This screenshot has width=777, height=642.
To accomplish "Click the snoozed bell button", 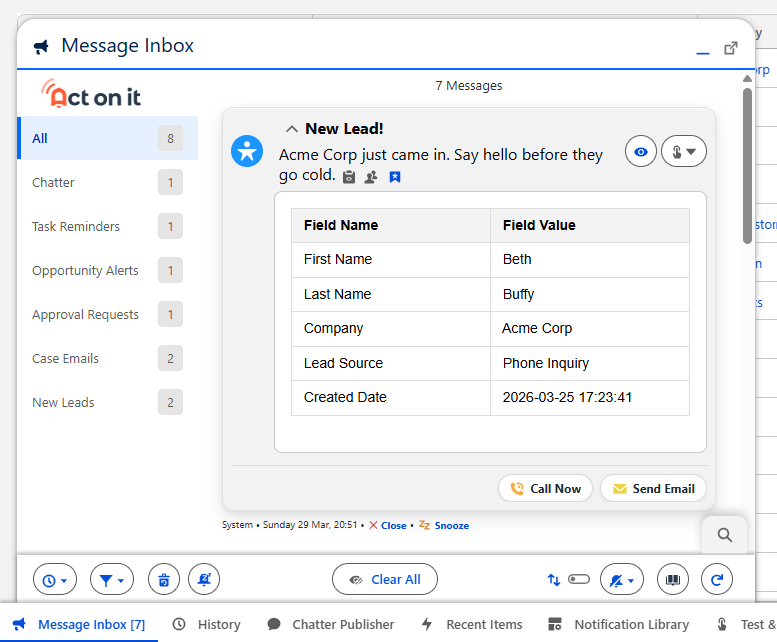I will (x=204, y=580).
